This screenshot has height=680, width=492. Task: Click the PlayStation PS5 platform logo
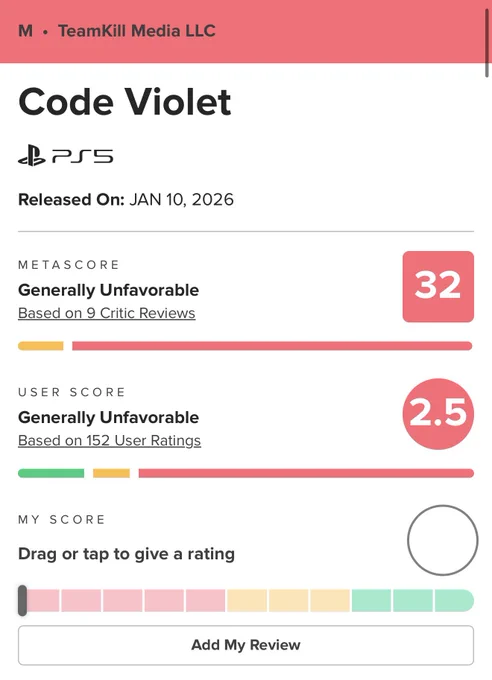pos(66,156)
